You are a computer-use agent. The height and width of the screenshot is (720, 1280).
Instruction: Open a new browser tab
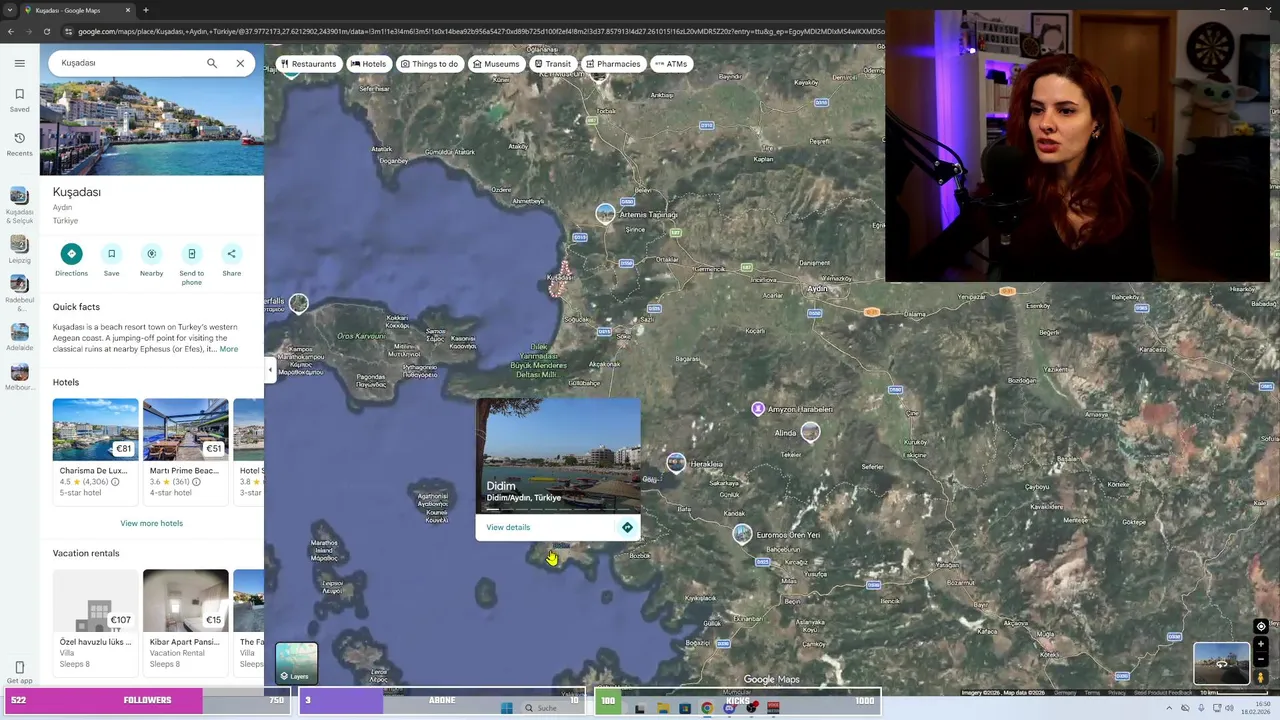[146, 10]
